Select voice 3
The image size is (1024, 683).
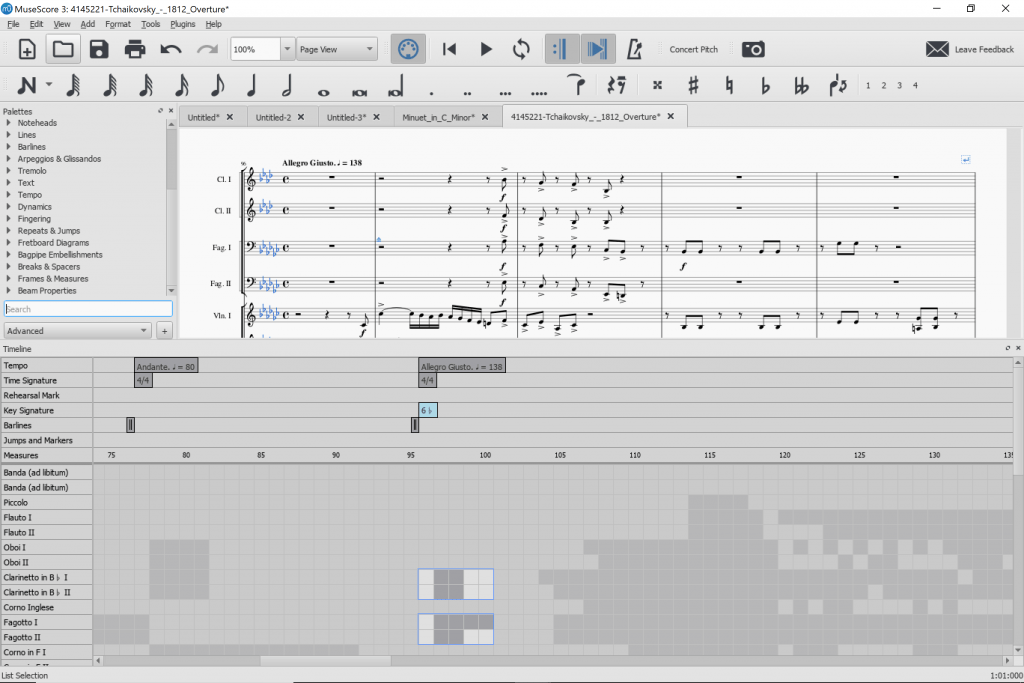pyautogui.click(x=899, y=86)
